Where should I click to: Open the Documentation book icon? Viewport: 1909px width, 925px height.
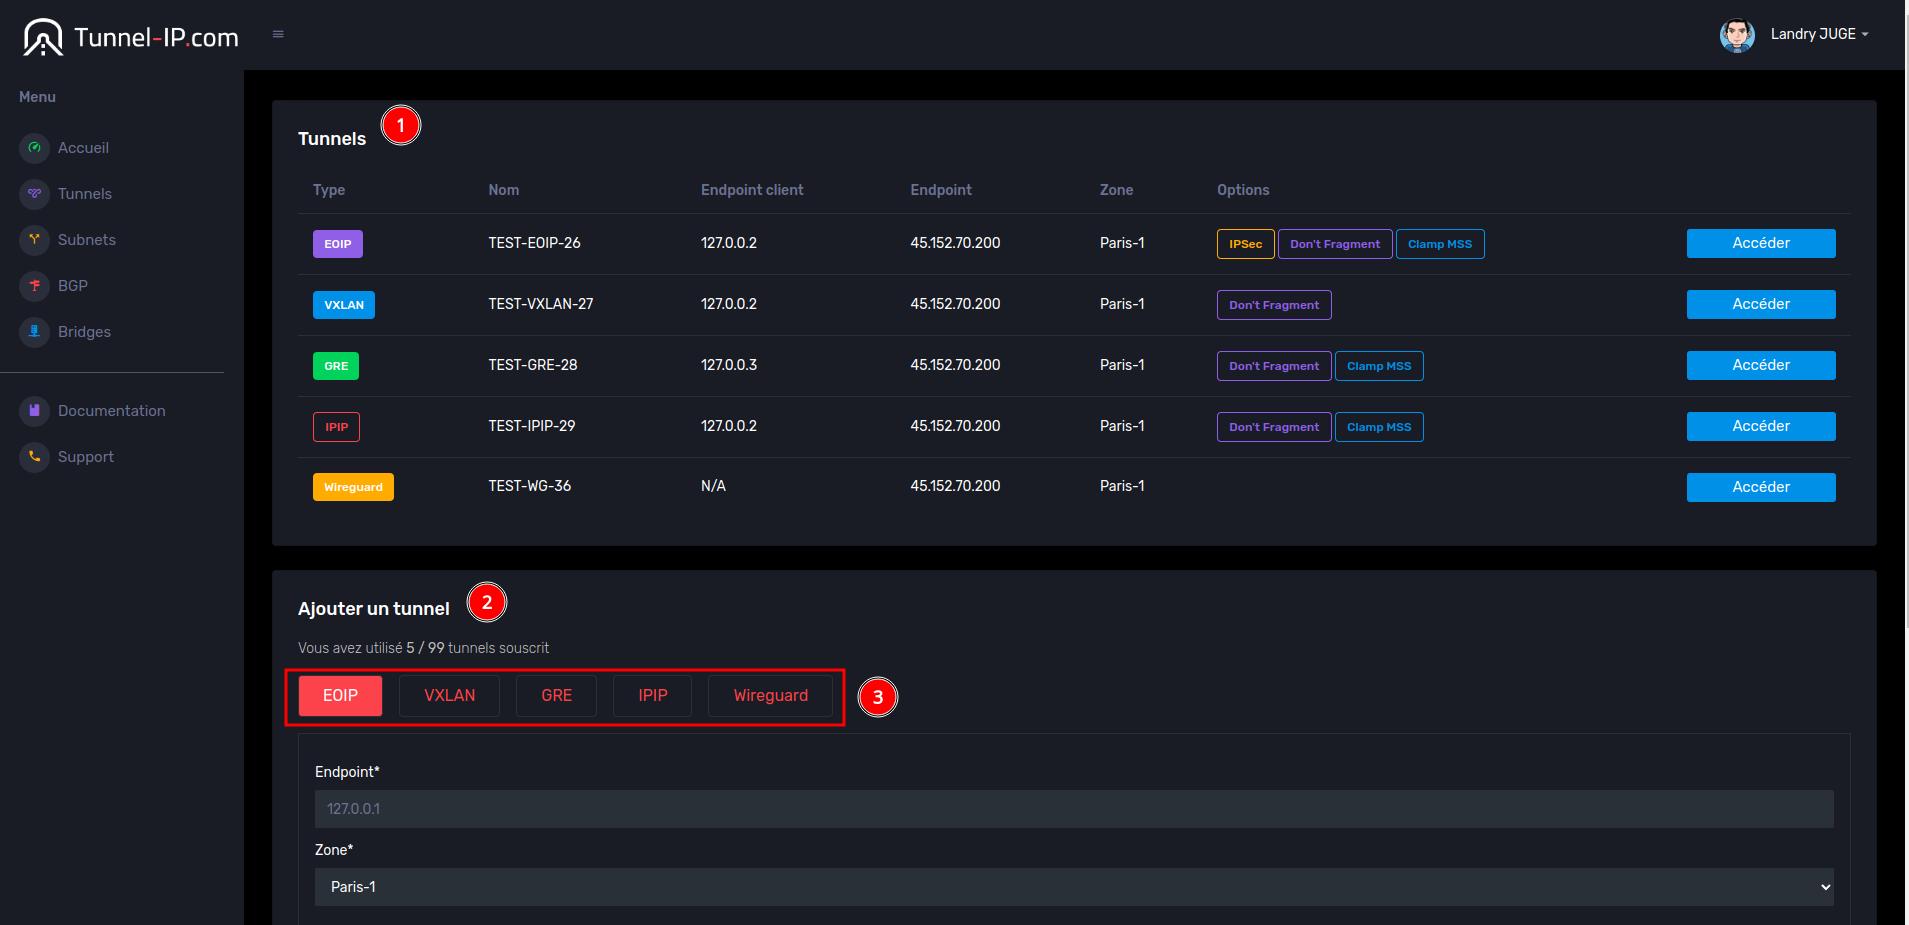(x=34, y=411)
